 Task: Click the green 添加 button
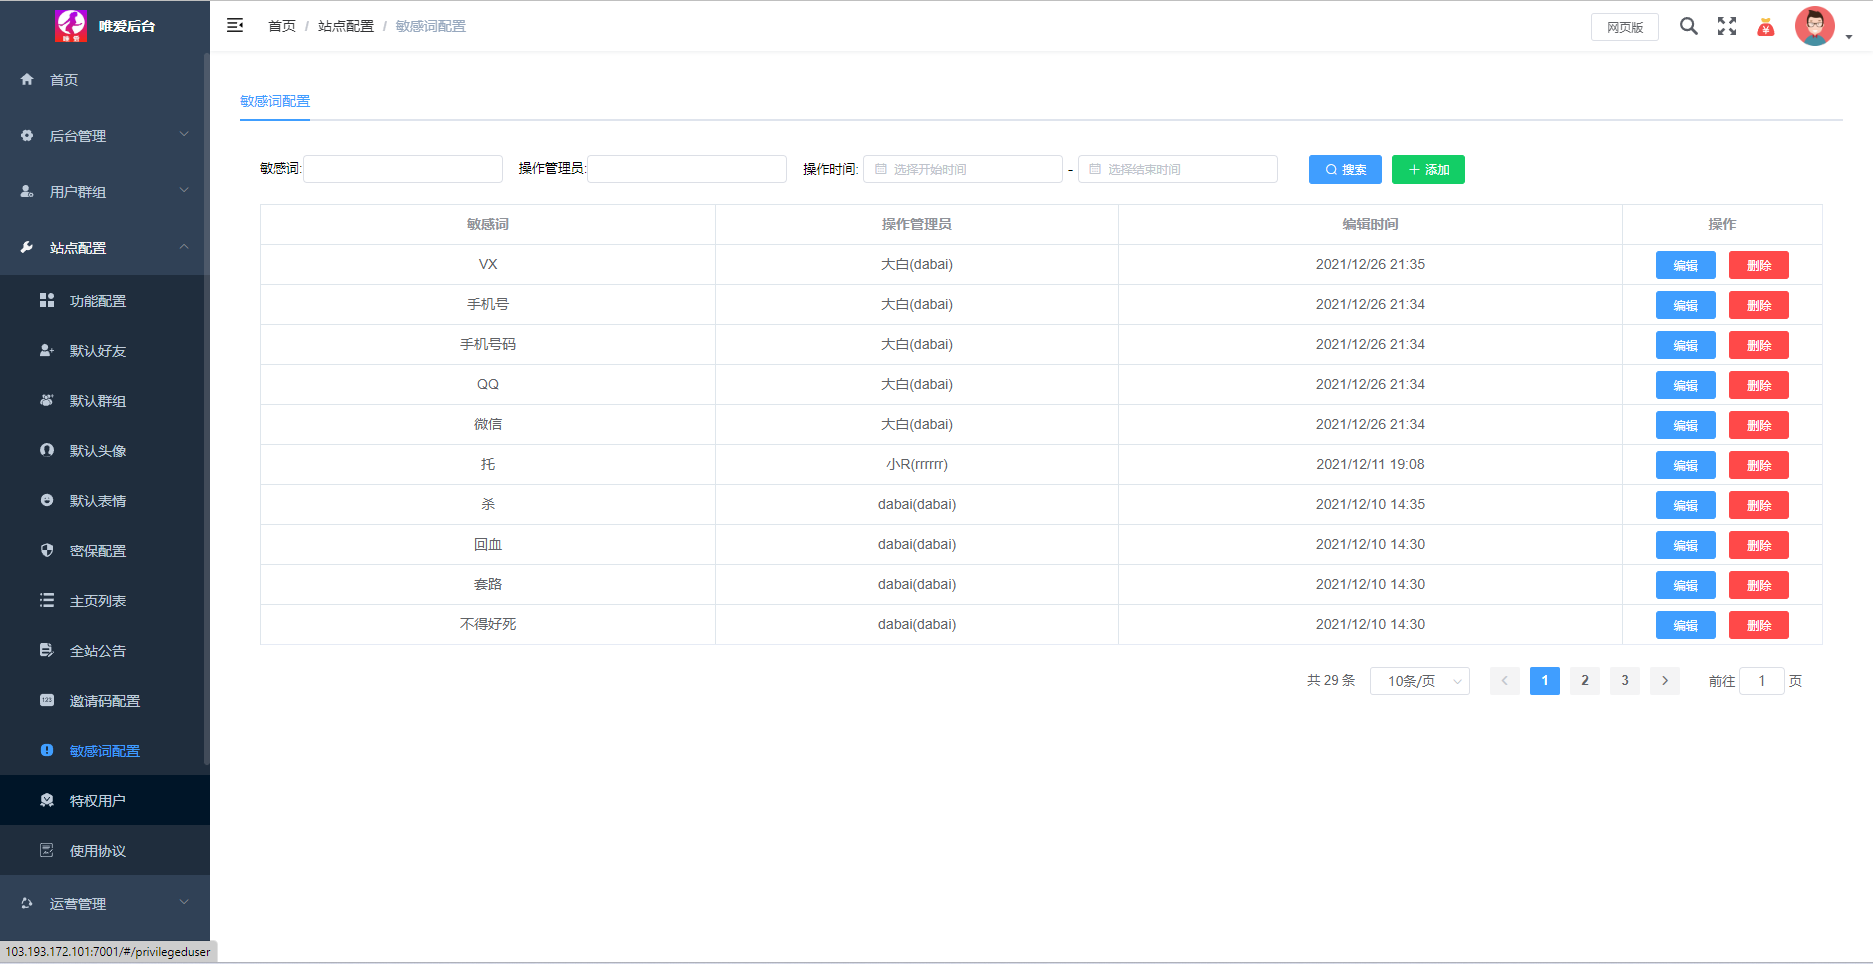click(x=1428, y=170)
